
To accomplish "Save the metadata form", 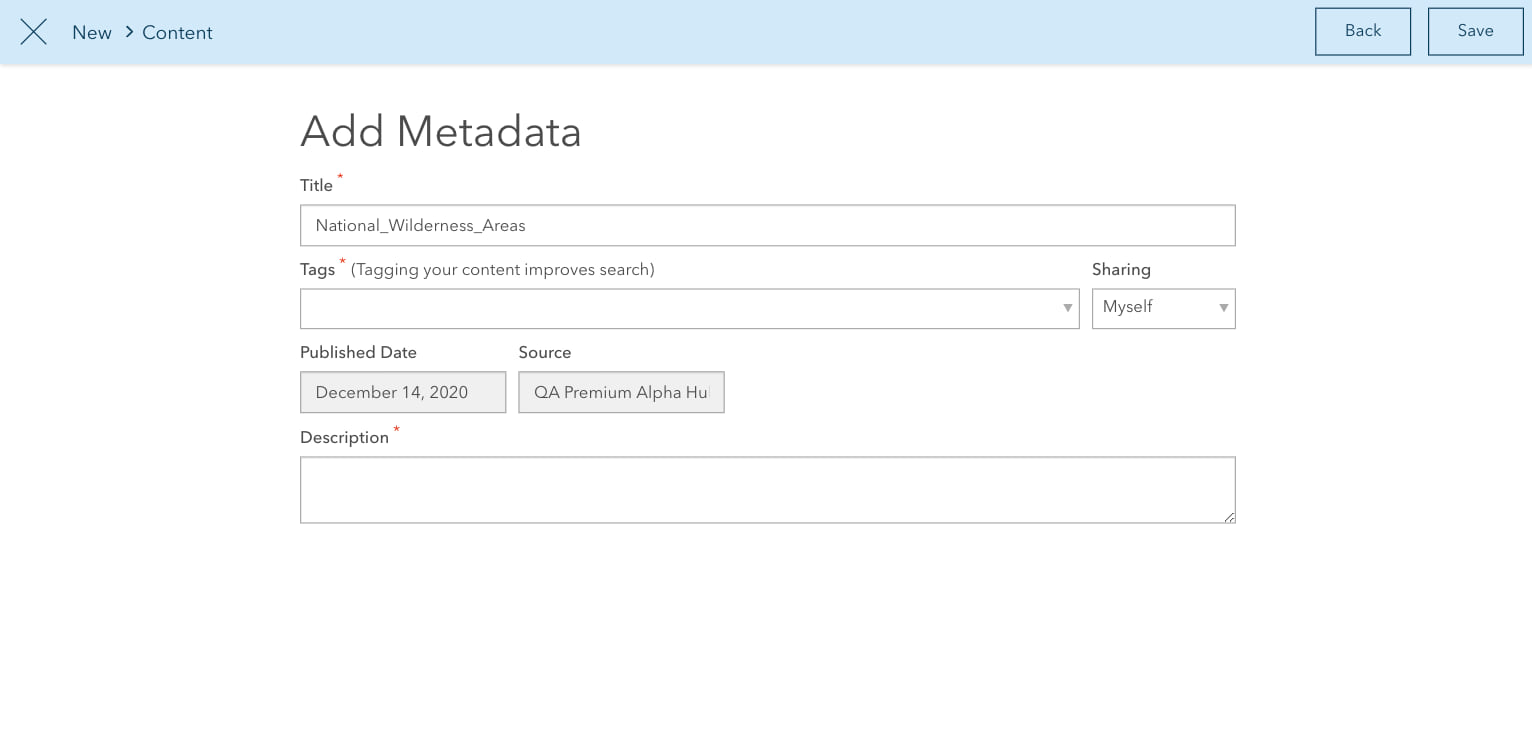I will coord(1475,31).
